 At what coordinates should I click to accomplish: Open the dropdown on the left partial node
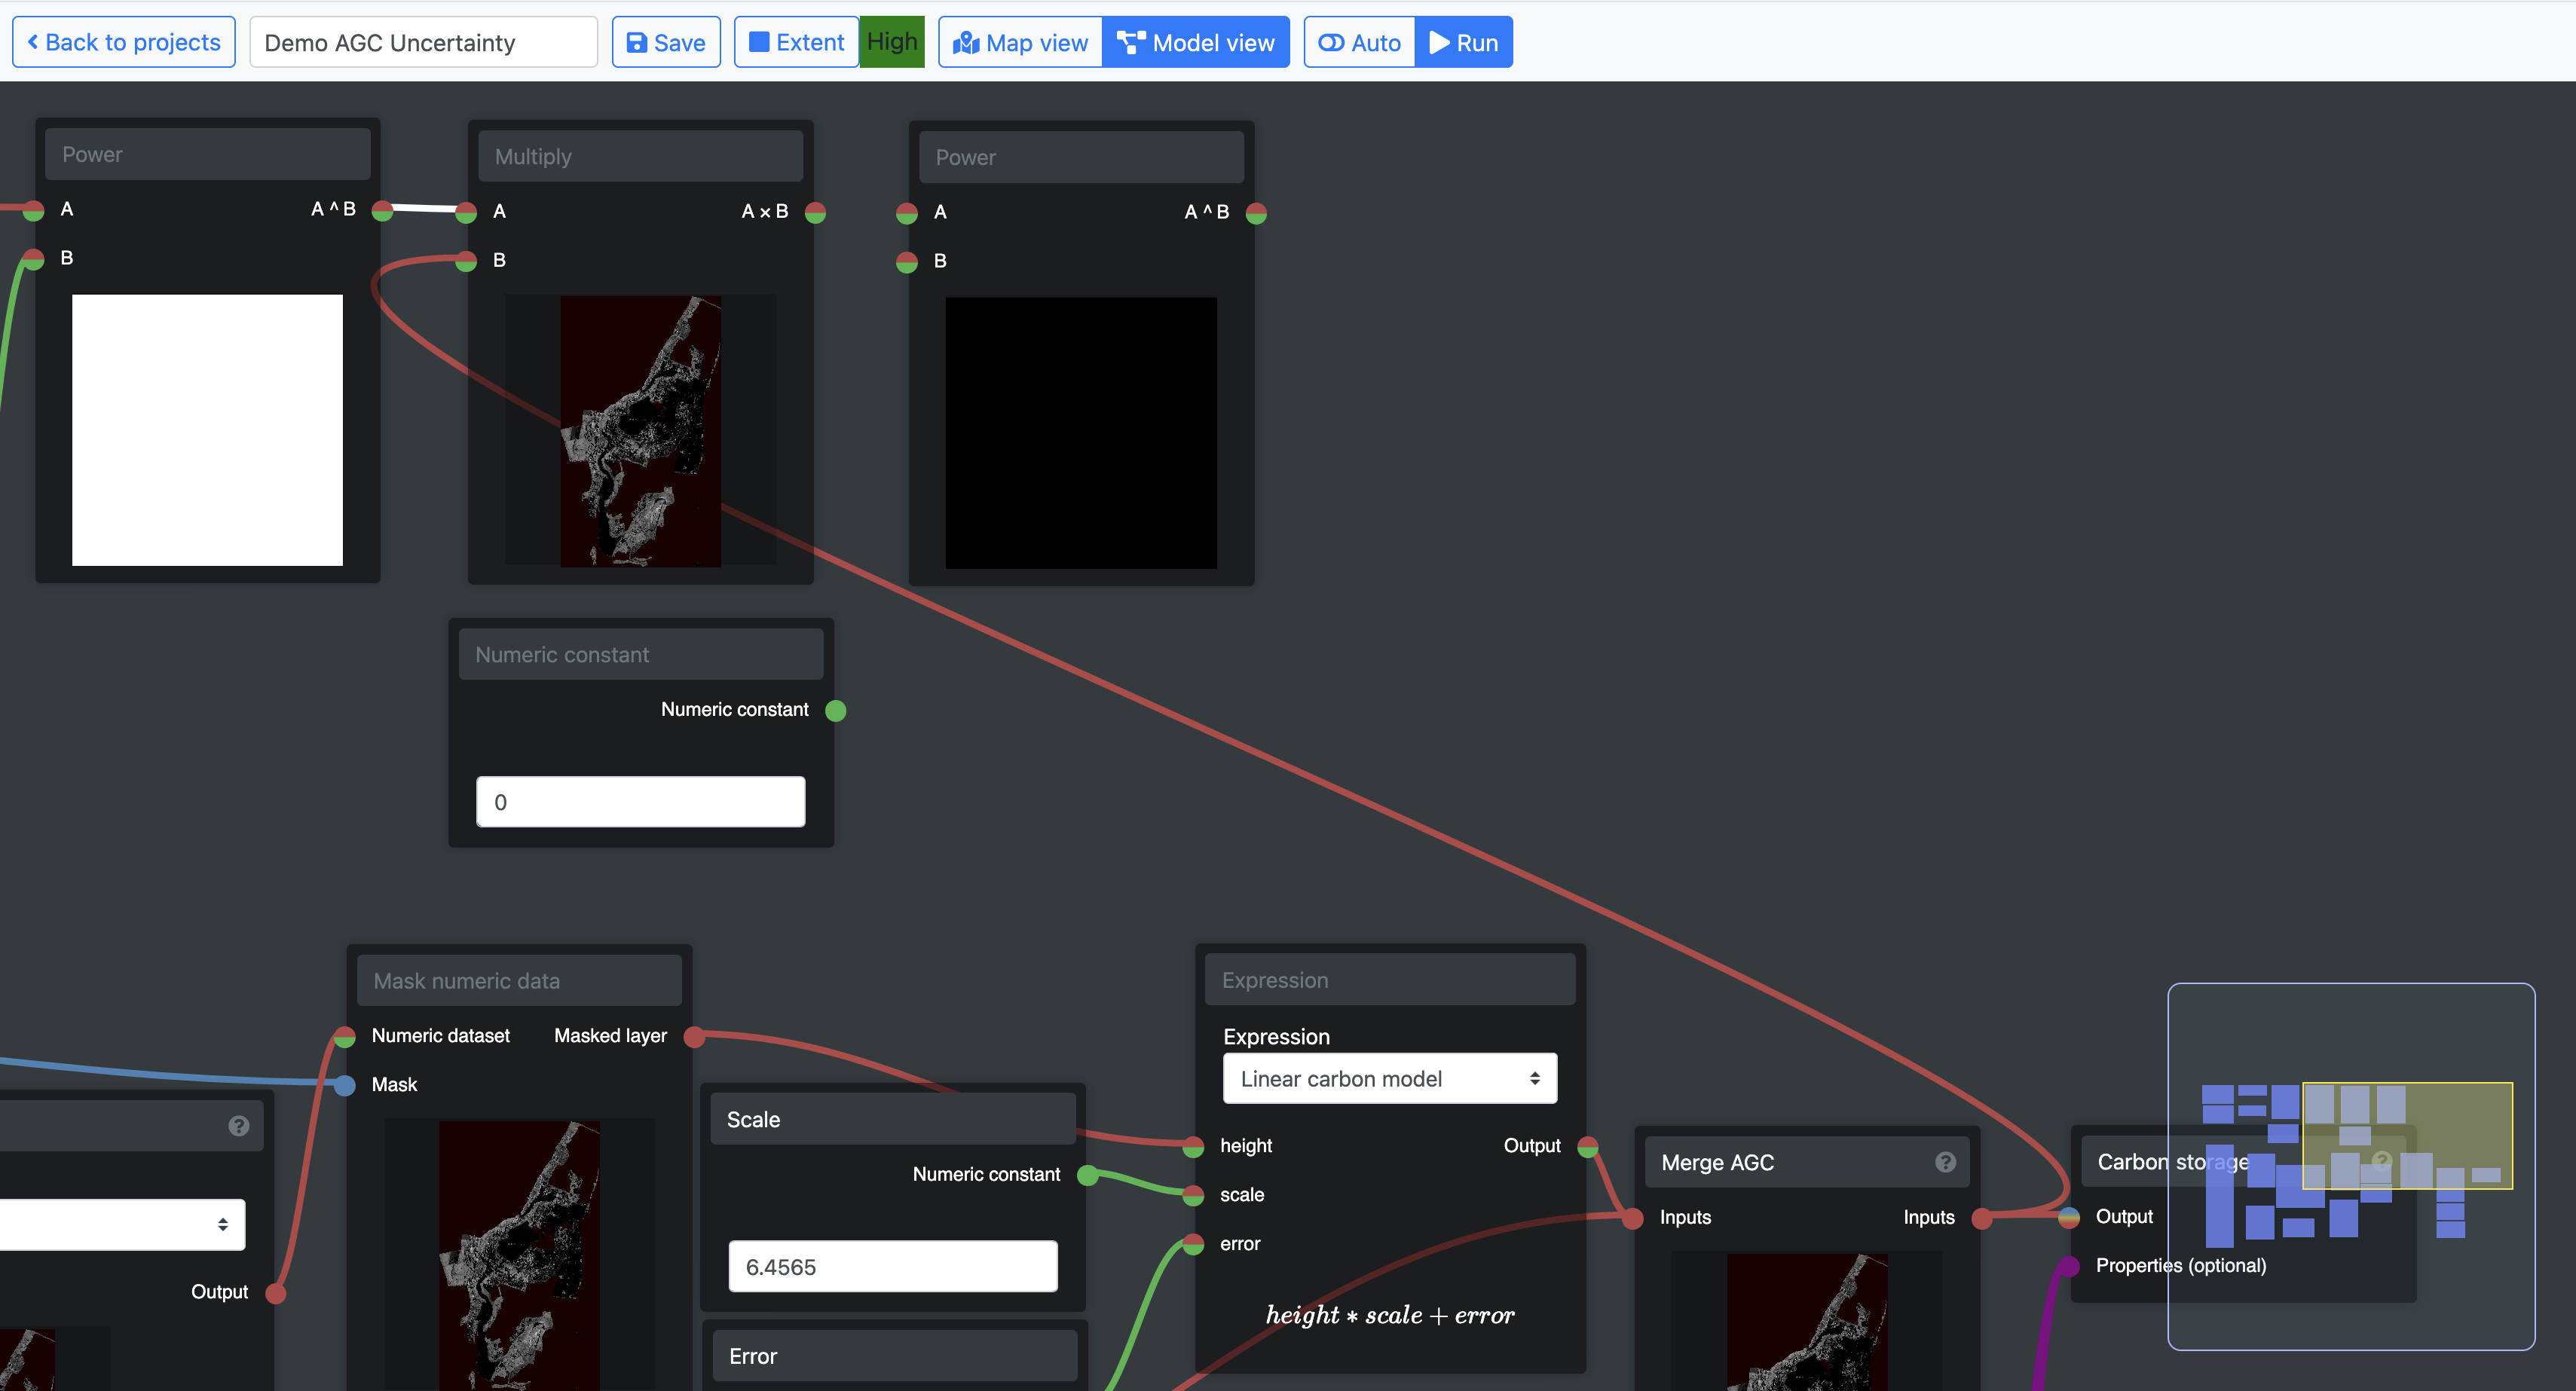pos(120,1224)
